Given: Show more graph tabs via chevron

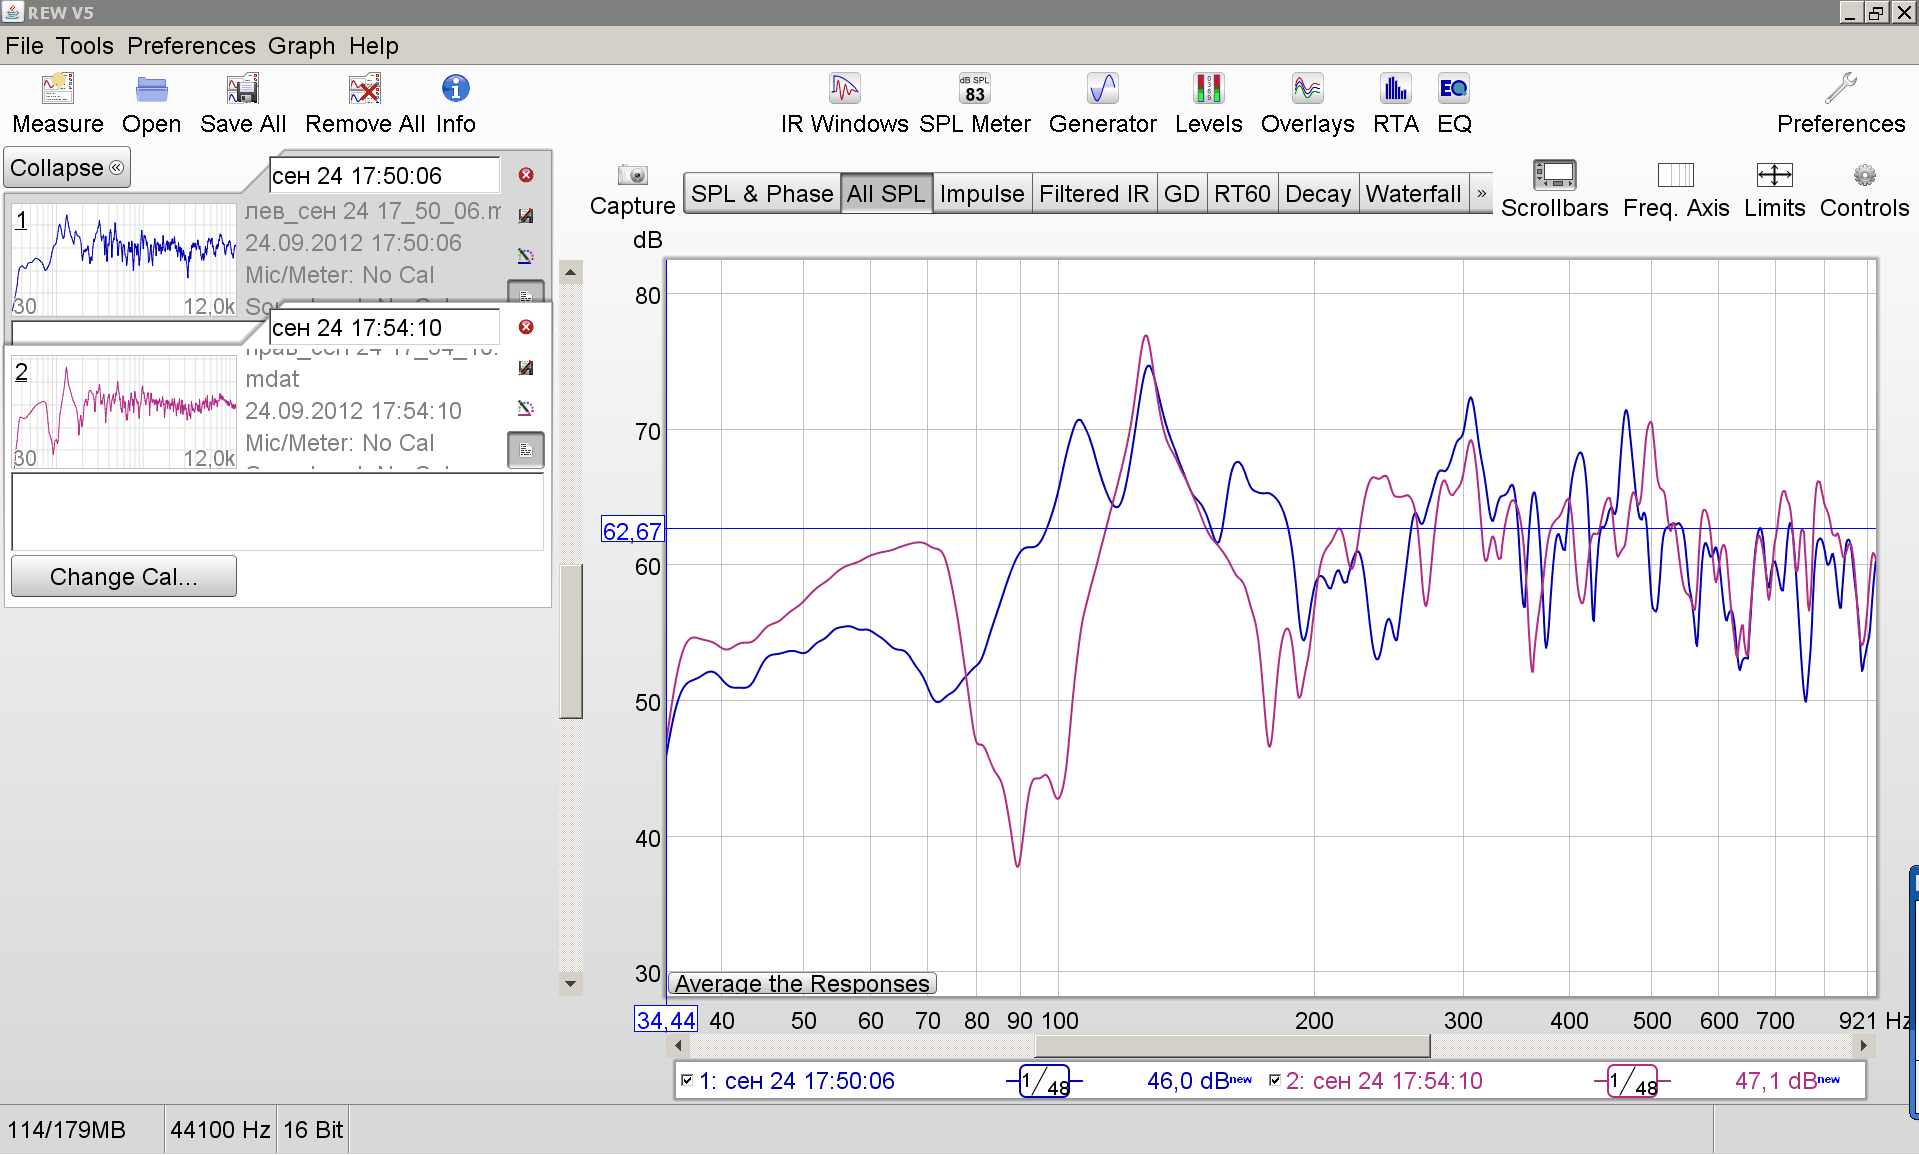Looking at the screenshot, I should pos(1482,193).
